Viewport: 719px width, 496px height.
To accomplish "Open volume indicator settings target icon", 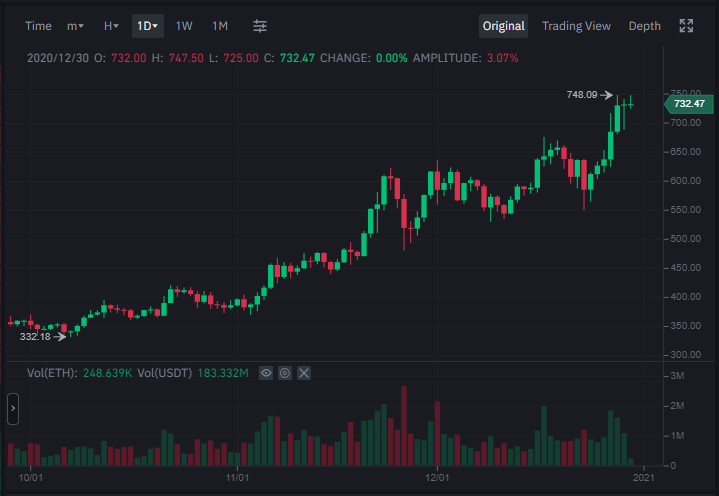I will click(285, 373).
